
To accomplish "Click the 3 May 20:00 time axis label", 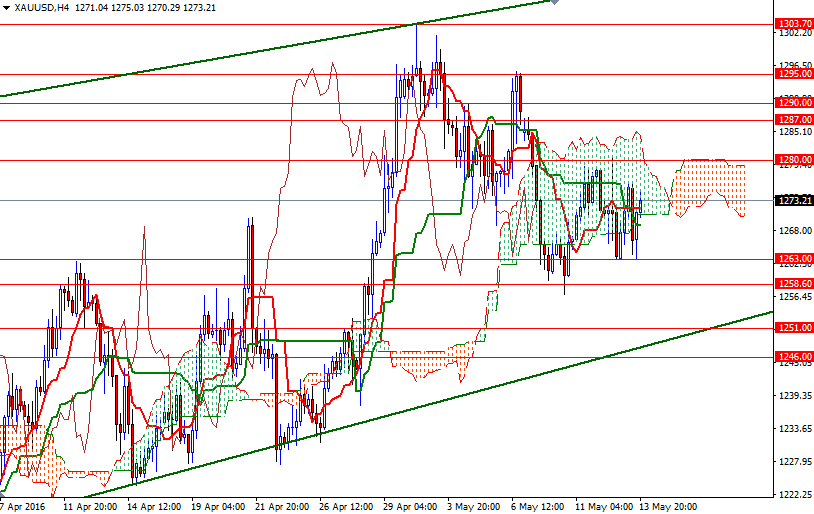I will click(x=473, y=506).
